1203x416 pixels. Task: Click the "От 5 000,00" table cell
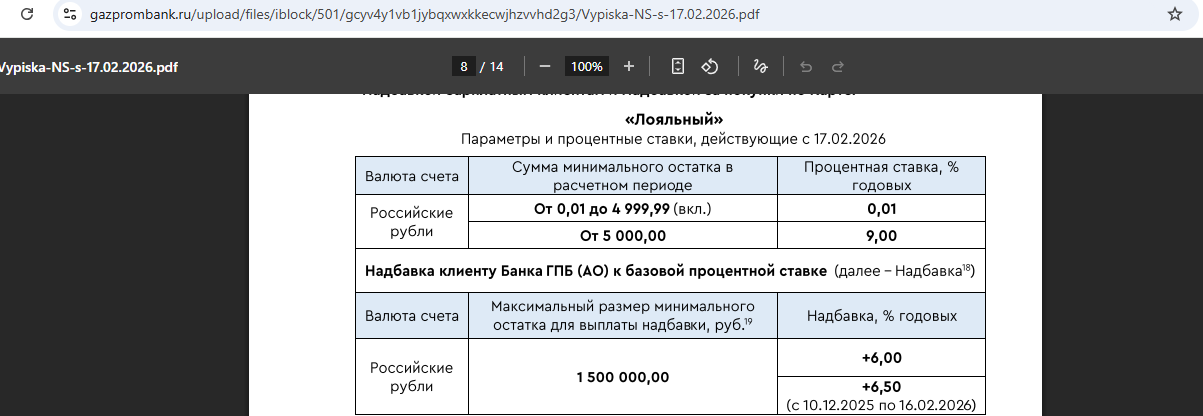pos(622,236)
